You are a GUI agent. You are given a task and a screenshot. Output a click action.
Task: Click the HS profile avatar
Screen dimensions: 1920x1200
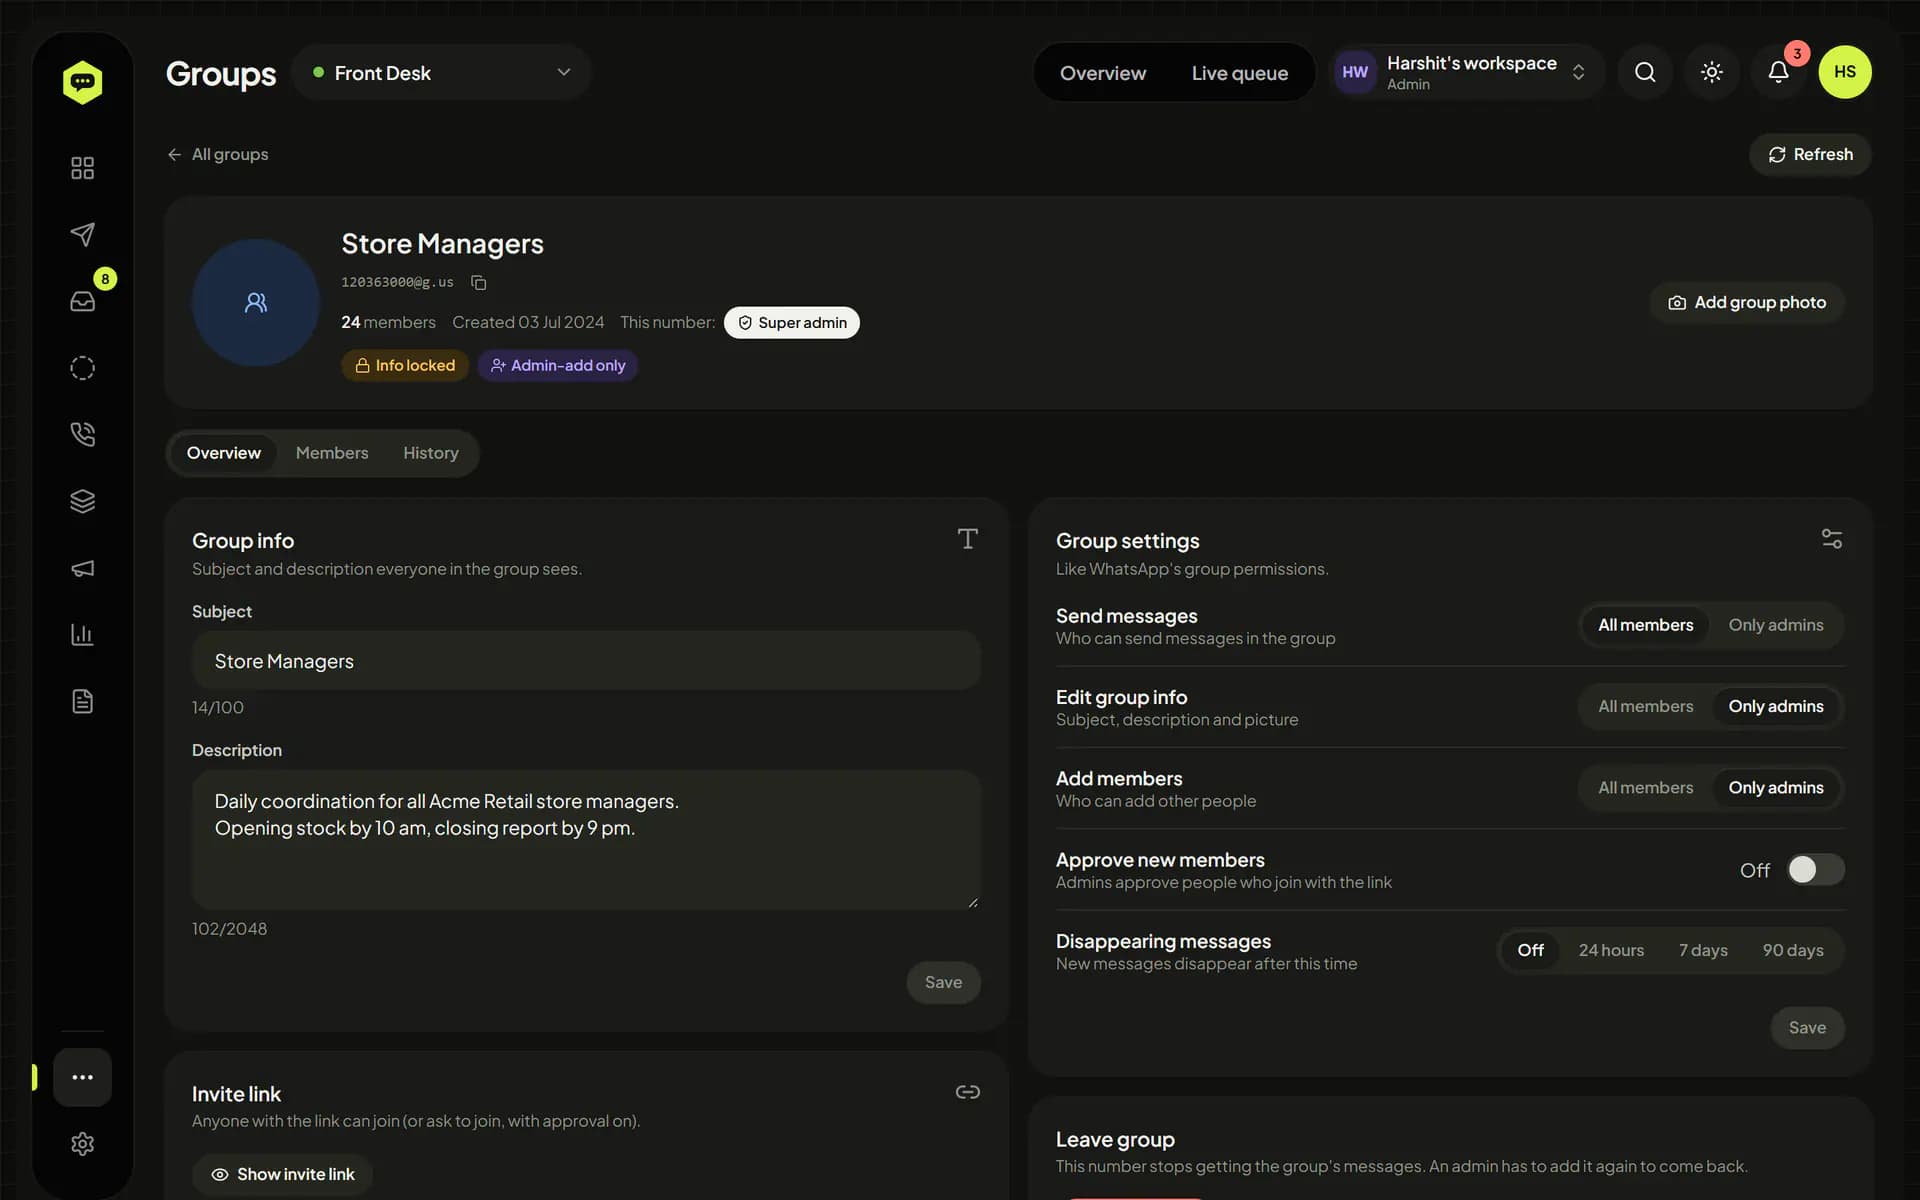pyautogui.click(x=1845, y=72)
